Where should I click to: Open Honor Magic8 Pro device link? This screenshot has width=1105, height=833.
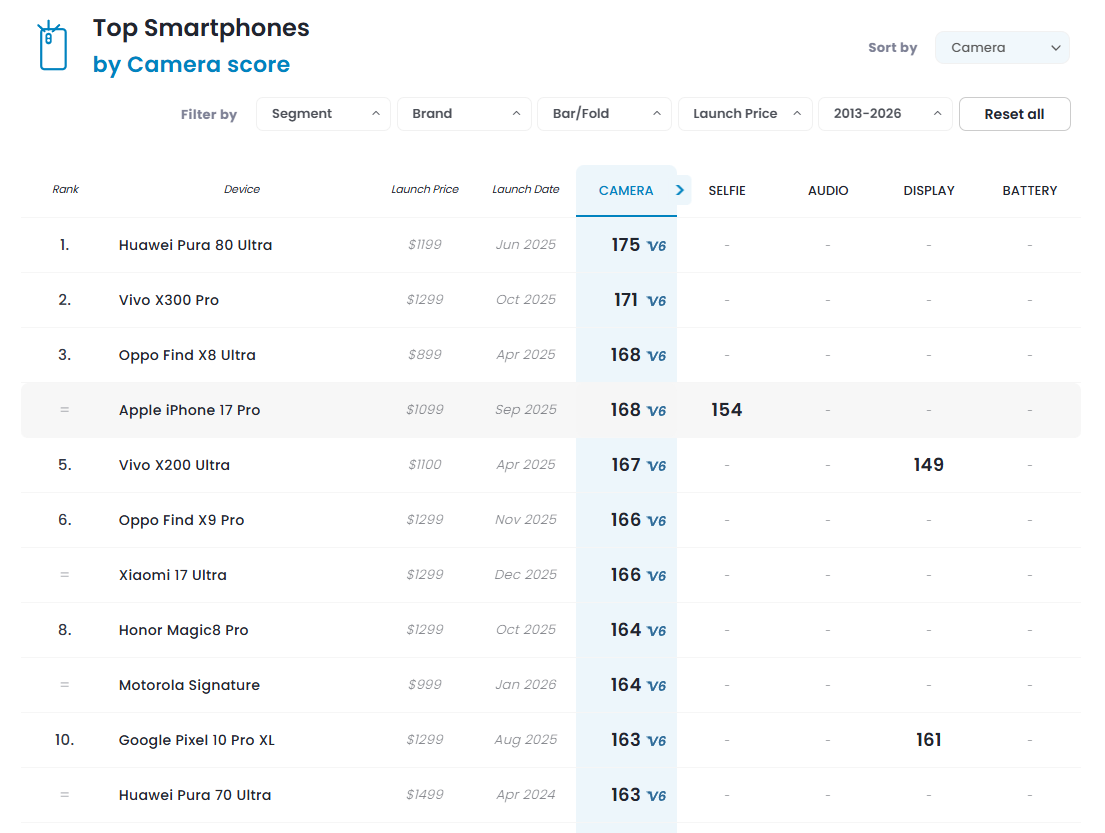coord(183,630)
